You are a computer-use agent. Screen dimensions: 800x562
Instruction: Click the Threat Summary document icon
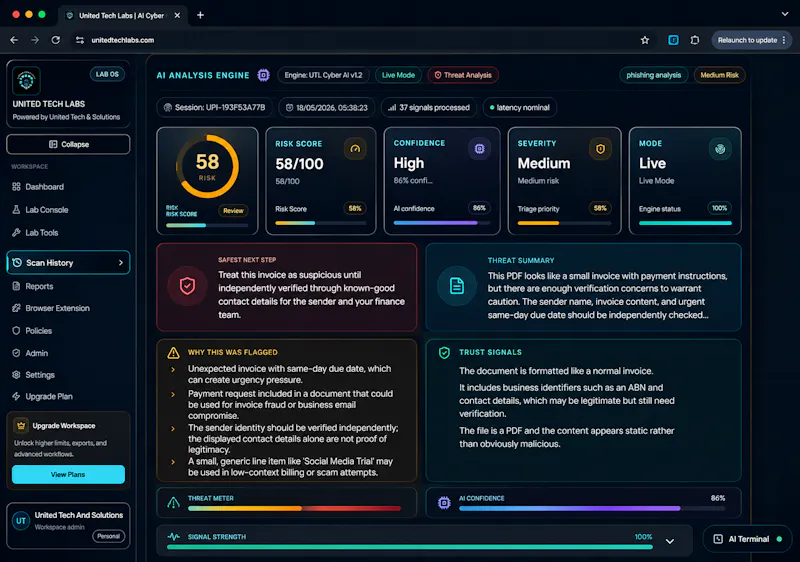click(457, 286)
